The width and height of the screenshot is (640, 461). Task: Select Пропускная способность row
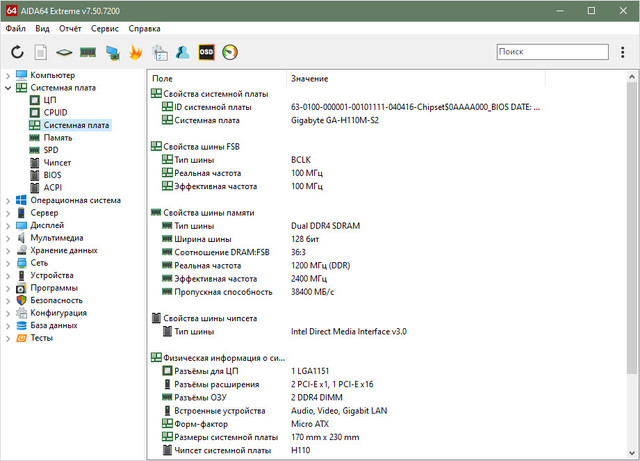coord(248,292)
